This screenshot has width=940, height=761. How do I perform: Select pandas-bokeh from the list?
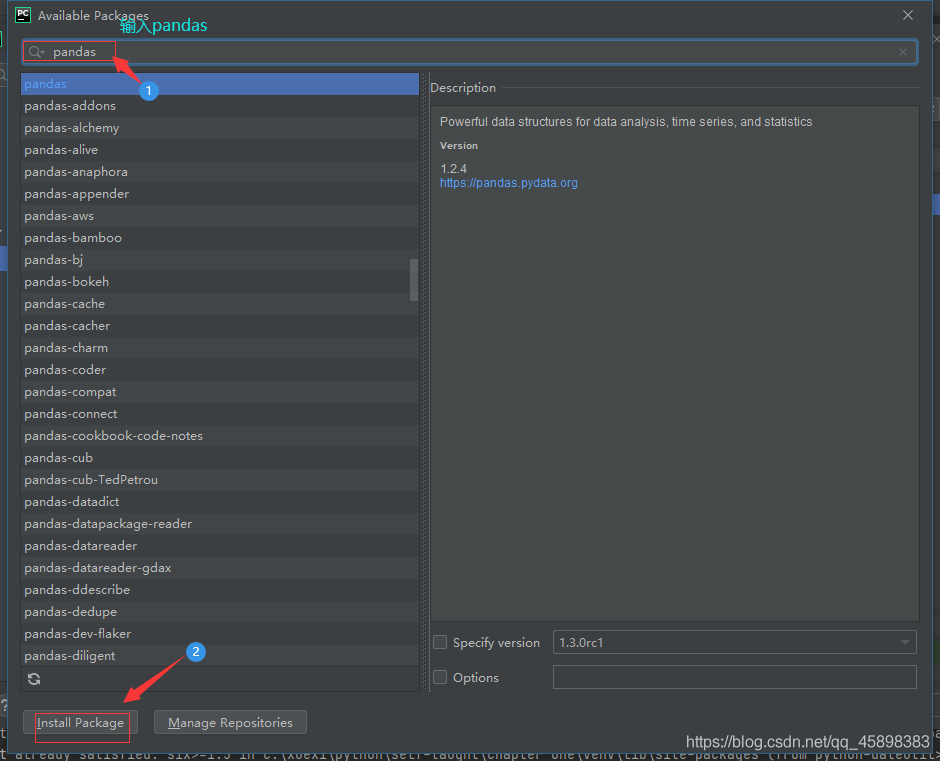point(67,282)
